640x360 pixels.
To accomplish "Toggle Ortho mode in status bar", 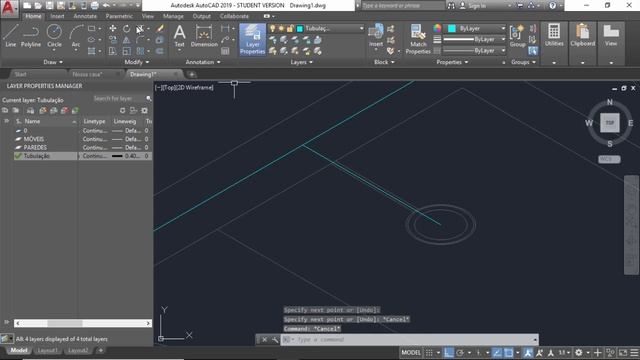I will [449, 353].
